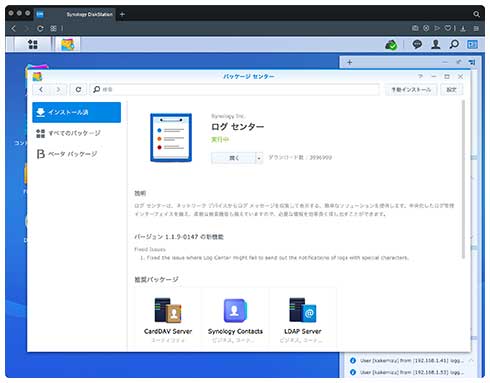The image size is (490, 383).
Task: Click the browser heart bookmark icon
Action: 448,28
